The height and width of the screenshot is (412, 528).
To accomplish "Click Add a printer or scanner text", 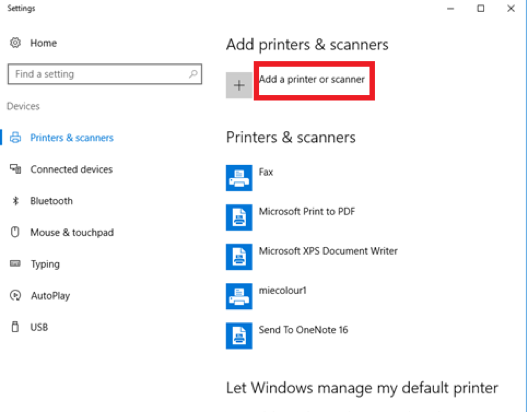I will coord(312,79).
